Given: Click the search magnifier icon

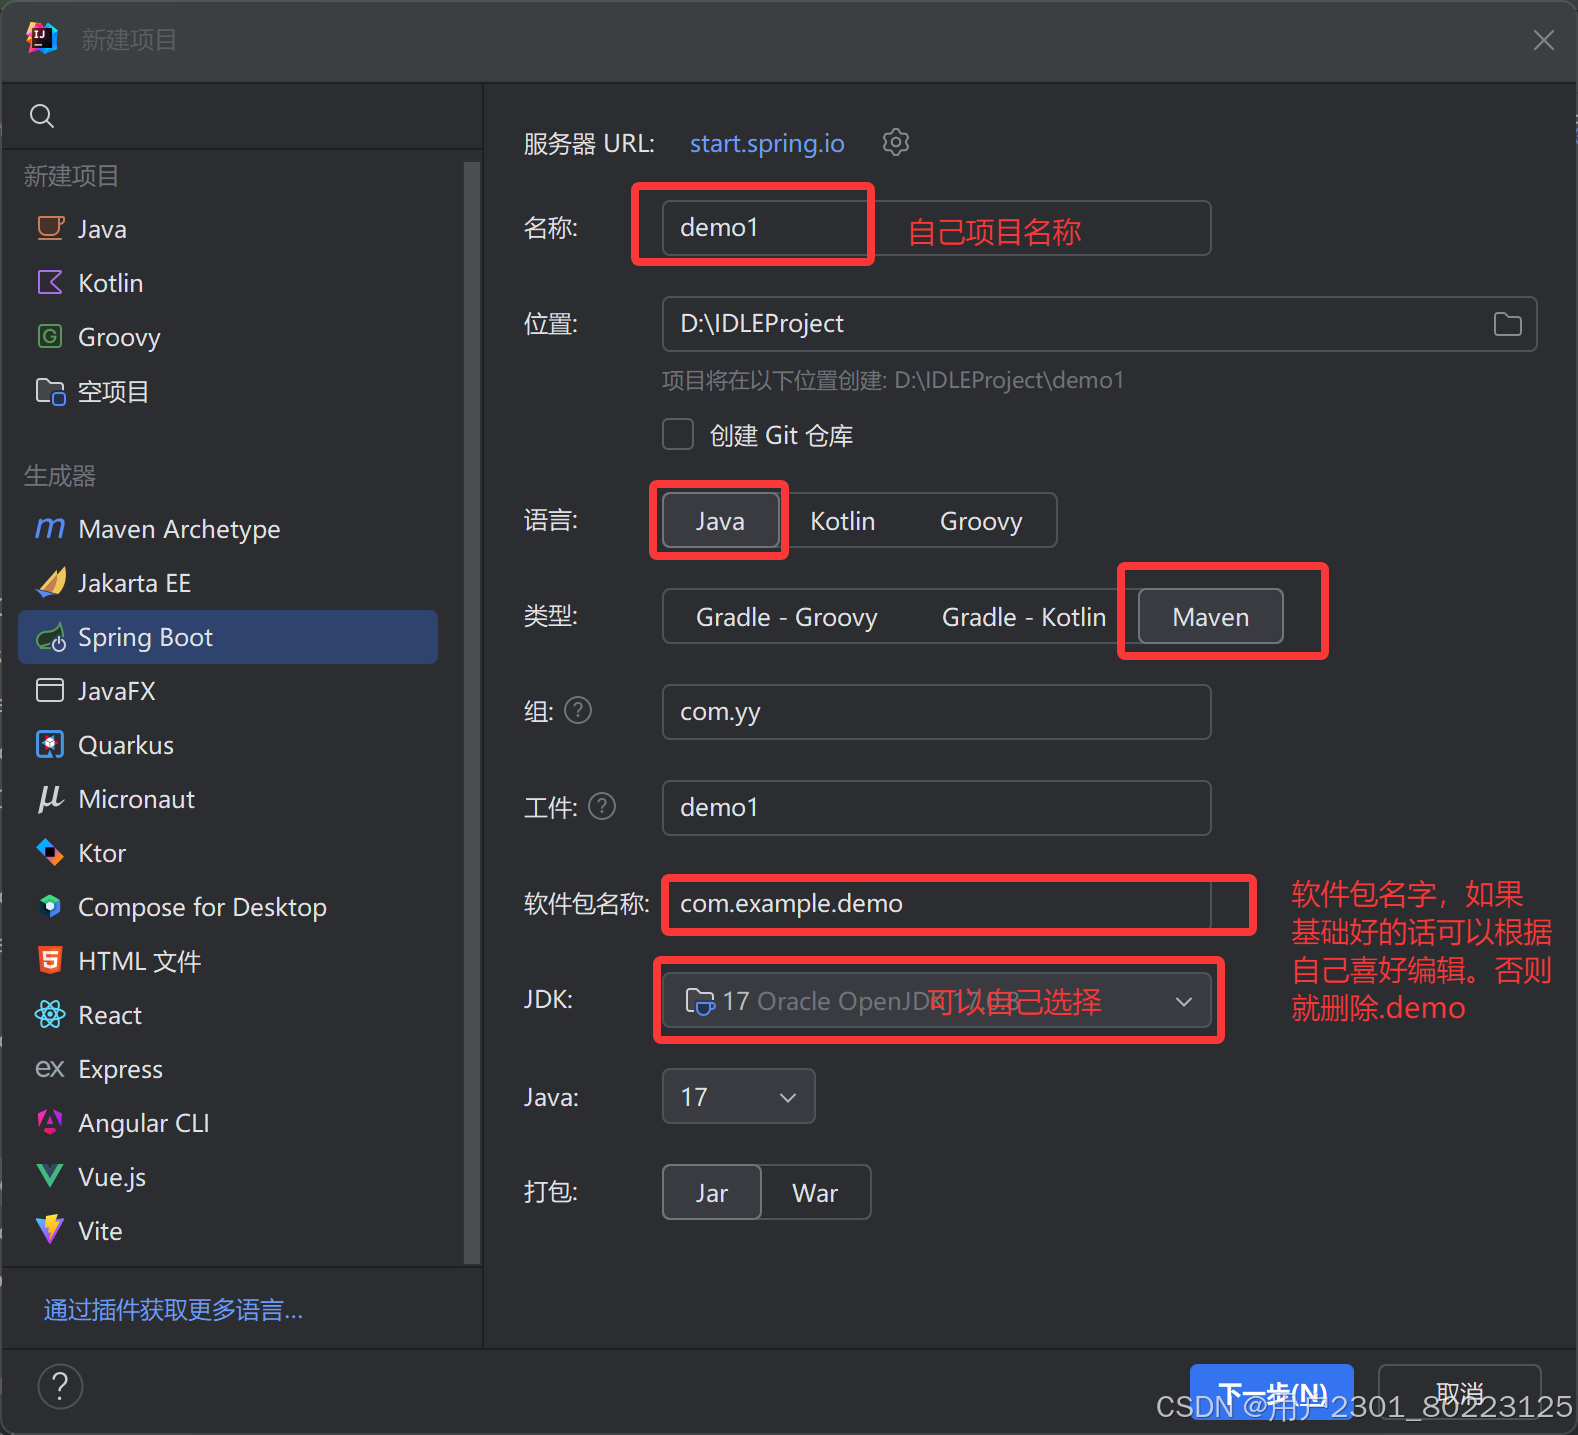Looking at the screenshot, I should [x=42, y=116].
